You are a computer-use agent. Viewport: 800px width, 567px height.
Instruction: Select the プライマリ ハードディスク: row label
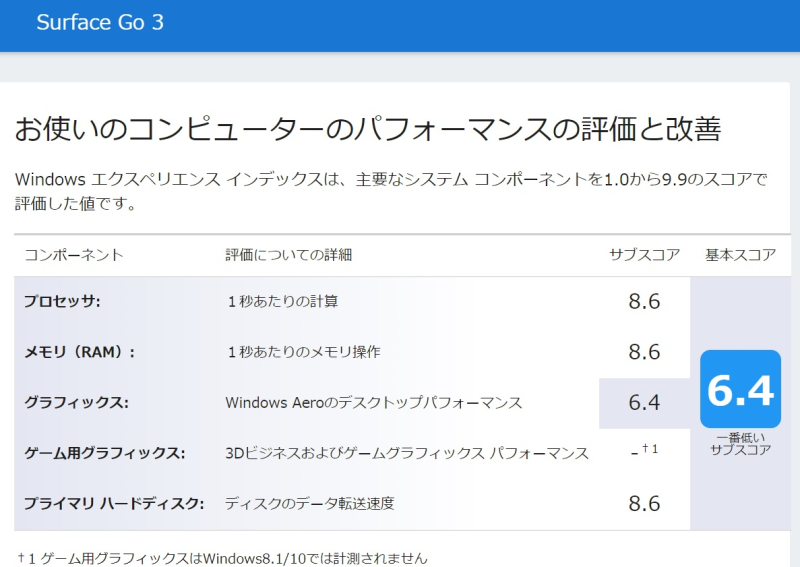coord(114,503)
